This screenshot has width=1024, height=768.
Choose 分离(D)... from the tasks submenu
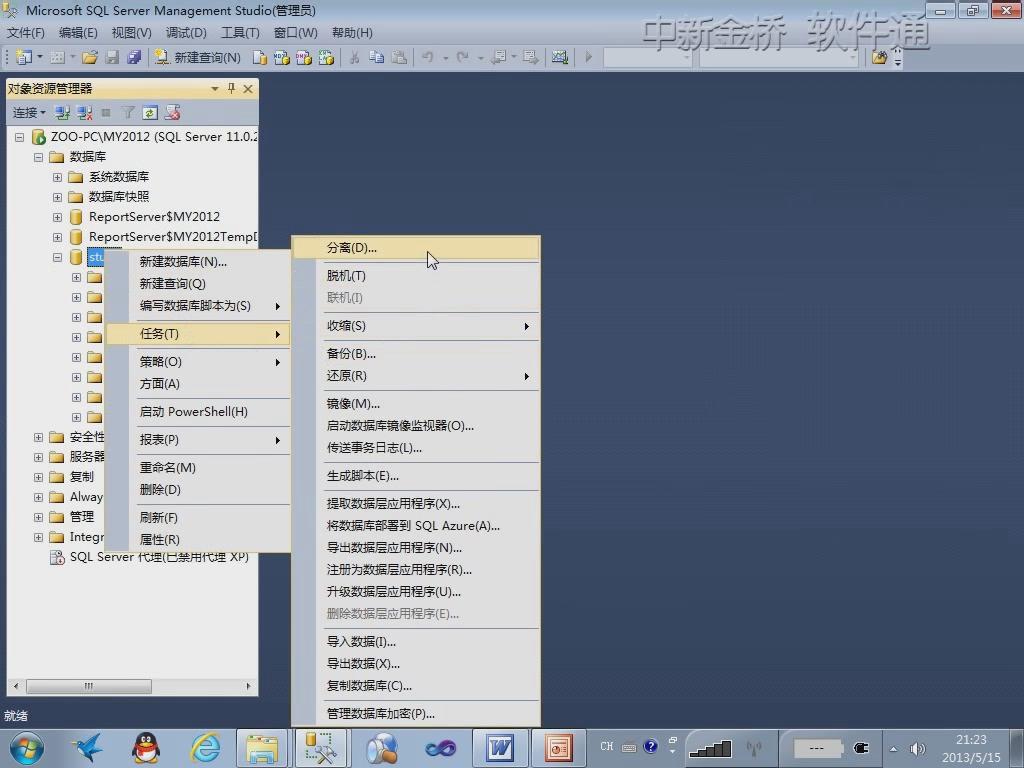(416, 248)
